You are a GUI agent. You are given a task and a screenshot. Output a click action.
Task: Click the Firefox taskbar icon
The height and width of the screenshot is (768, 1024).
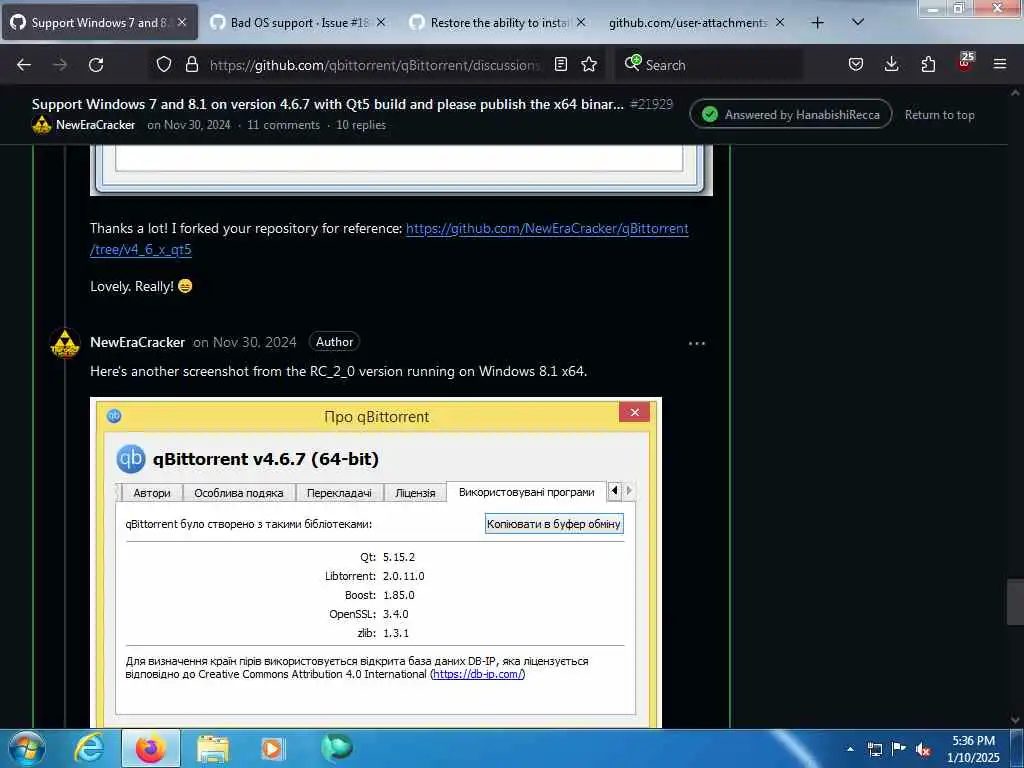point(151,748)
